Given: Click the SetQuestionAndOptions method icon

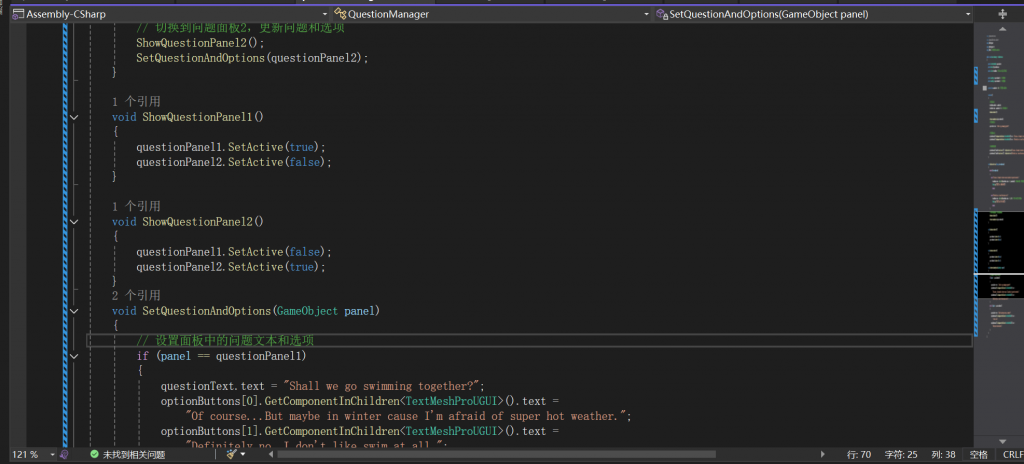Looking at the screenshot, I should click(x=662, y=14).
